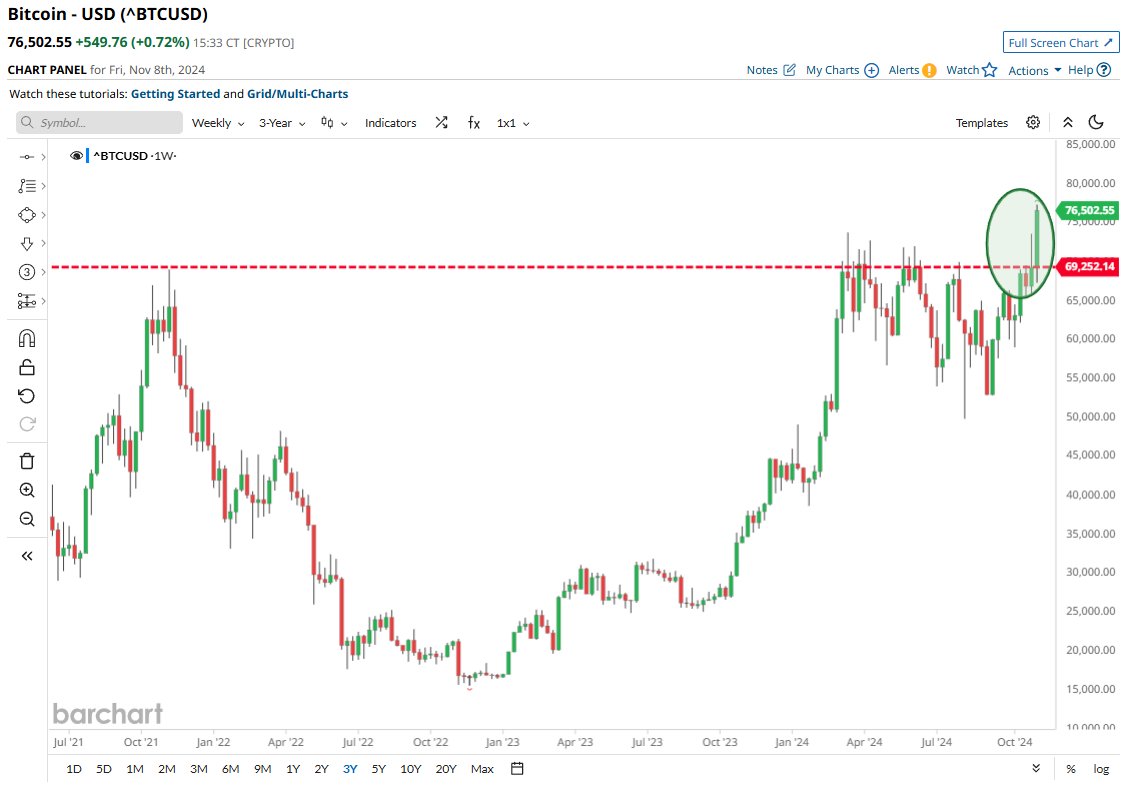Click Full Screen Chart button
The height and width of the screenshot is (791, 1129).
(1061, 42)
